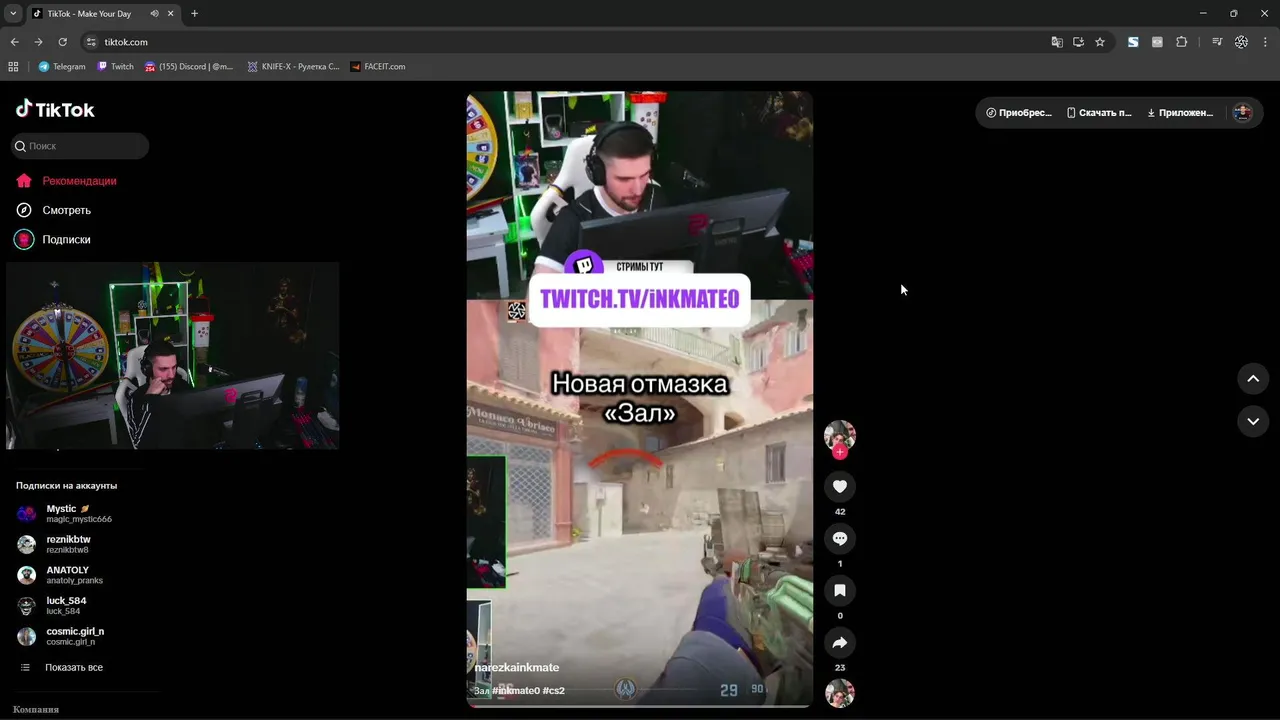The width and height of the screenshot is (1280, 720).
Task: Open a new tab with the plus button
Action: [x=194, y=14]
